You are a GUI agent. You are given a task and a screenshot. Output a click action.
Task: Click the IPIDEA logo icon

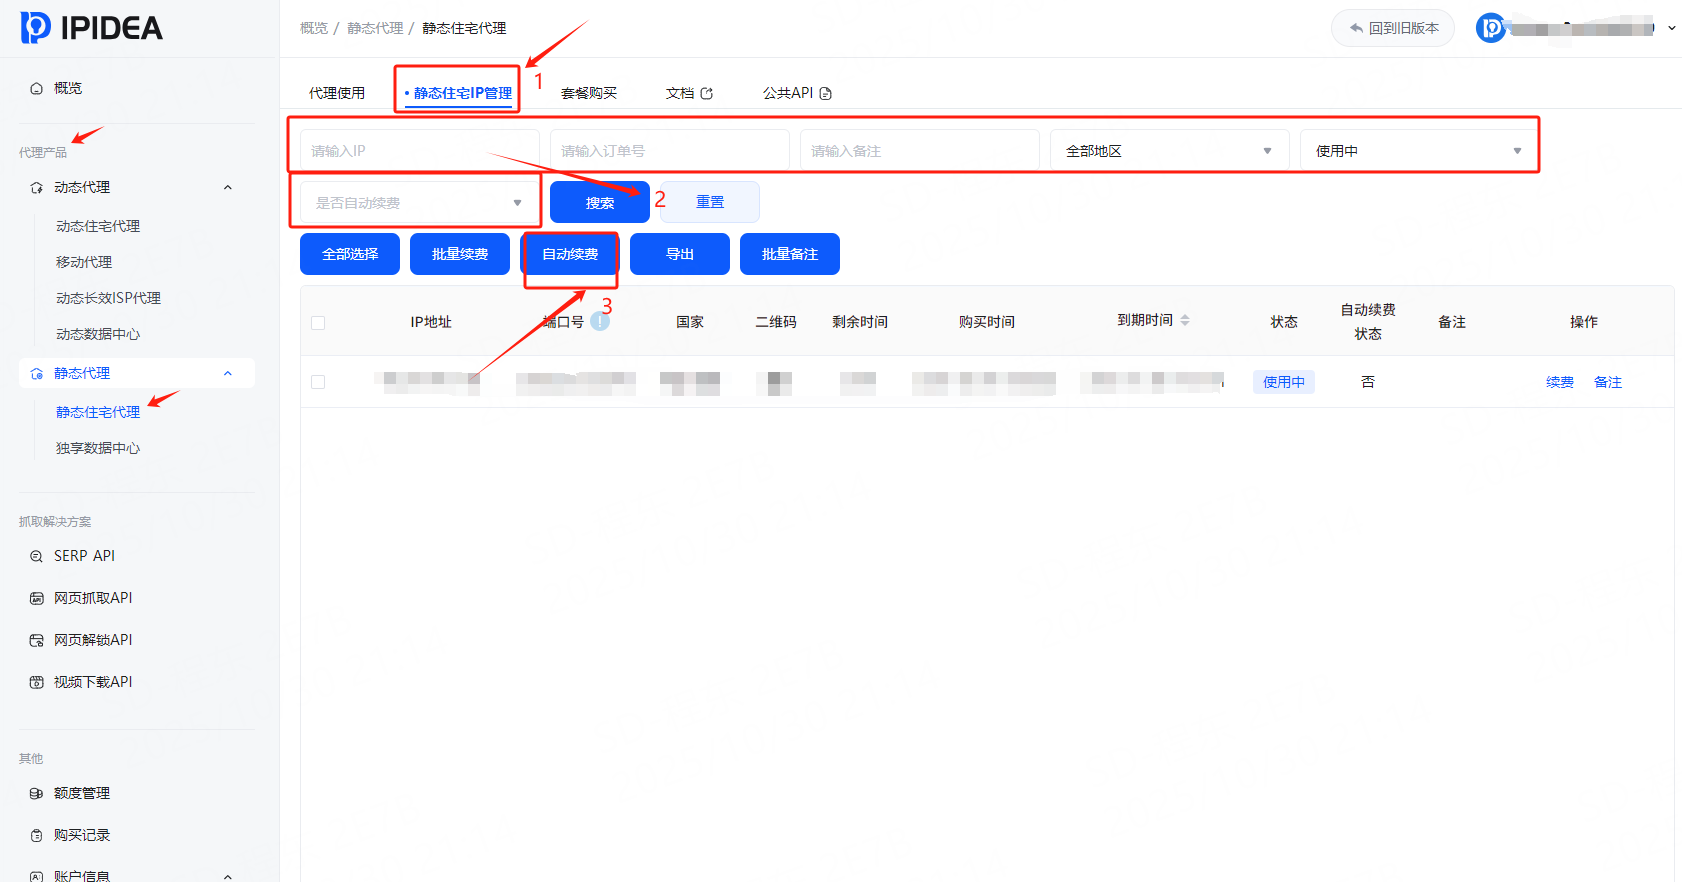(36, 27)
